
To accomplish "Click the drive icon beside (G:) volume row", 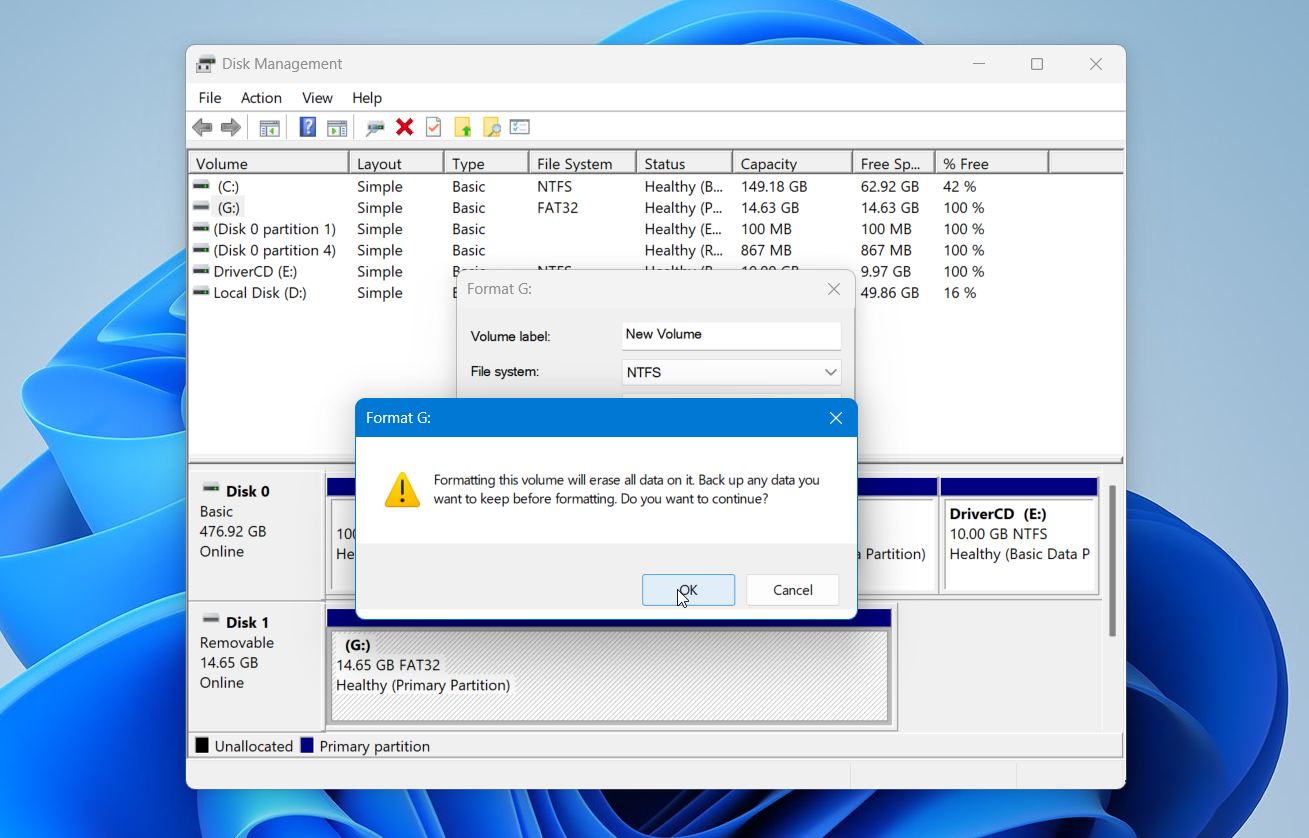I will click(201, 207).
